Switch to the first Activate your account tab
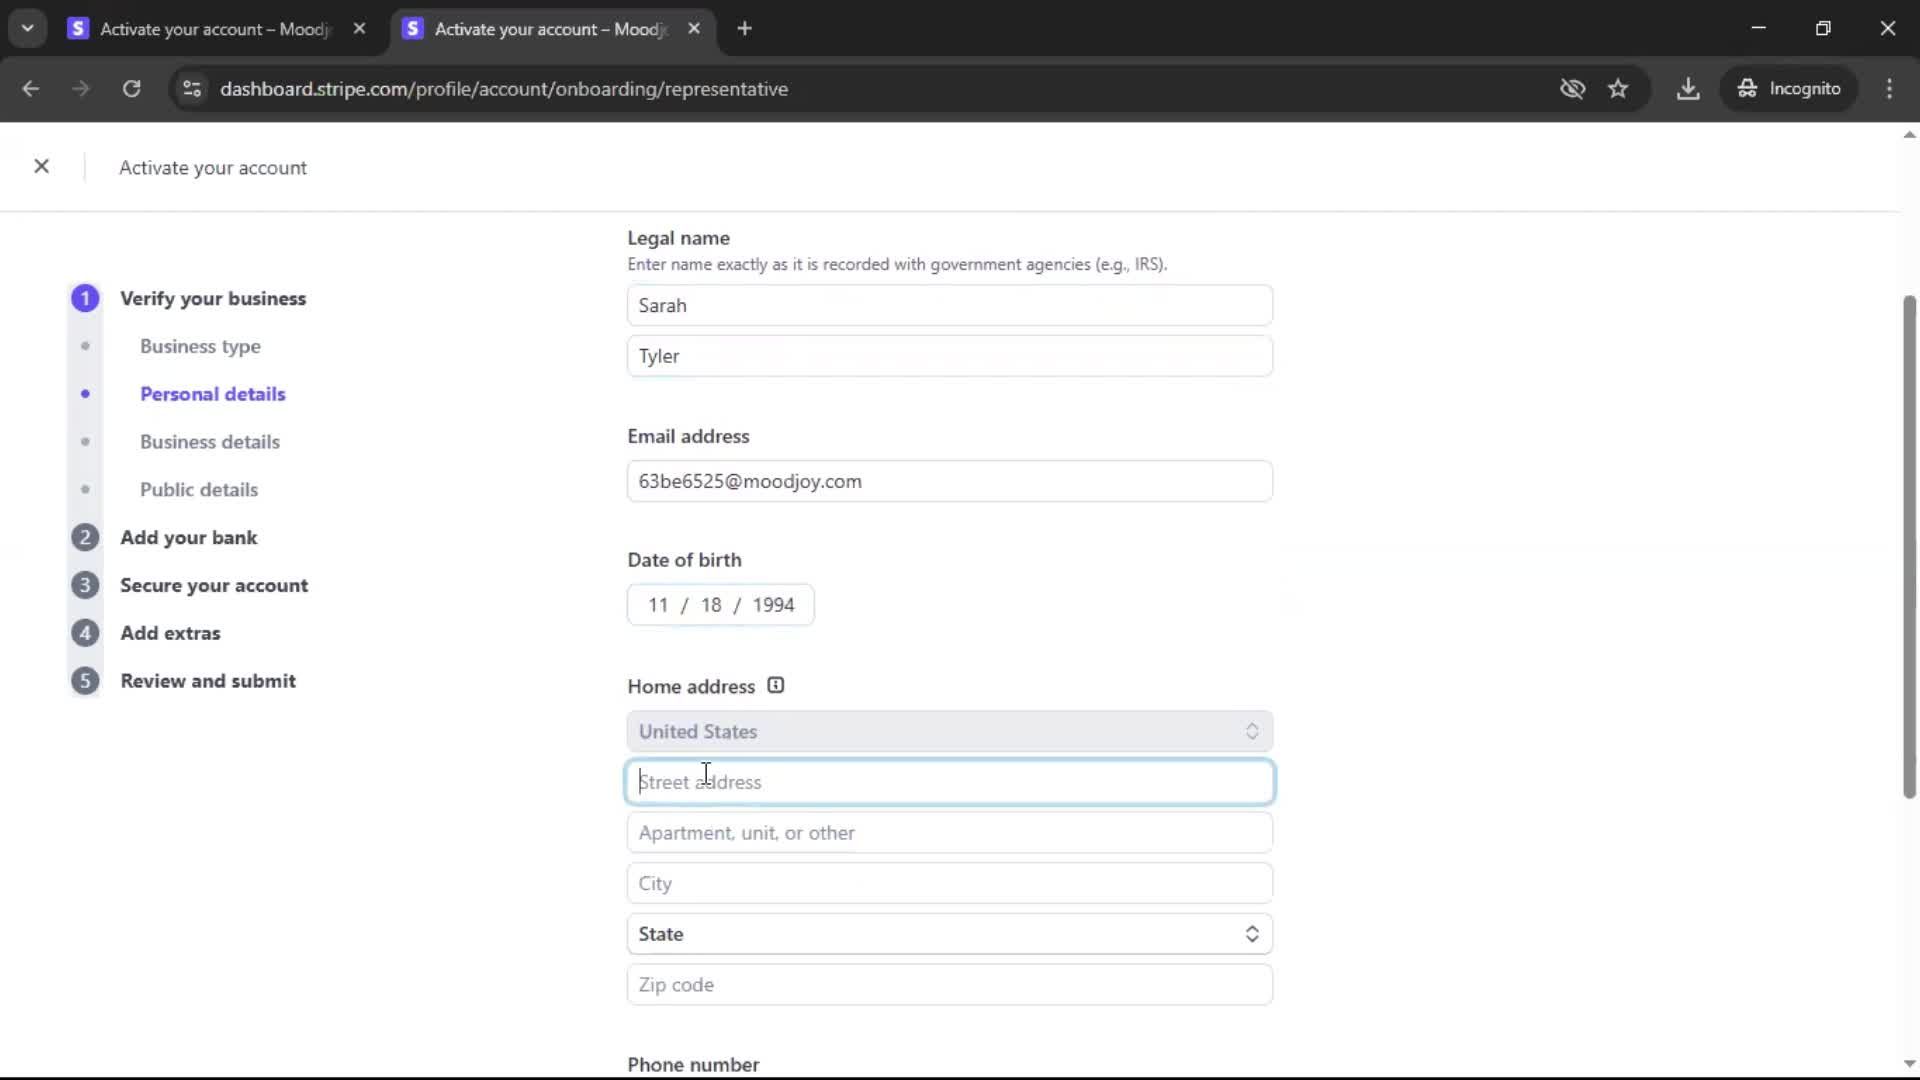Image resolution: width=1920 pixels, height=1080 pixels. tap(215, 29)
